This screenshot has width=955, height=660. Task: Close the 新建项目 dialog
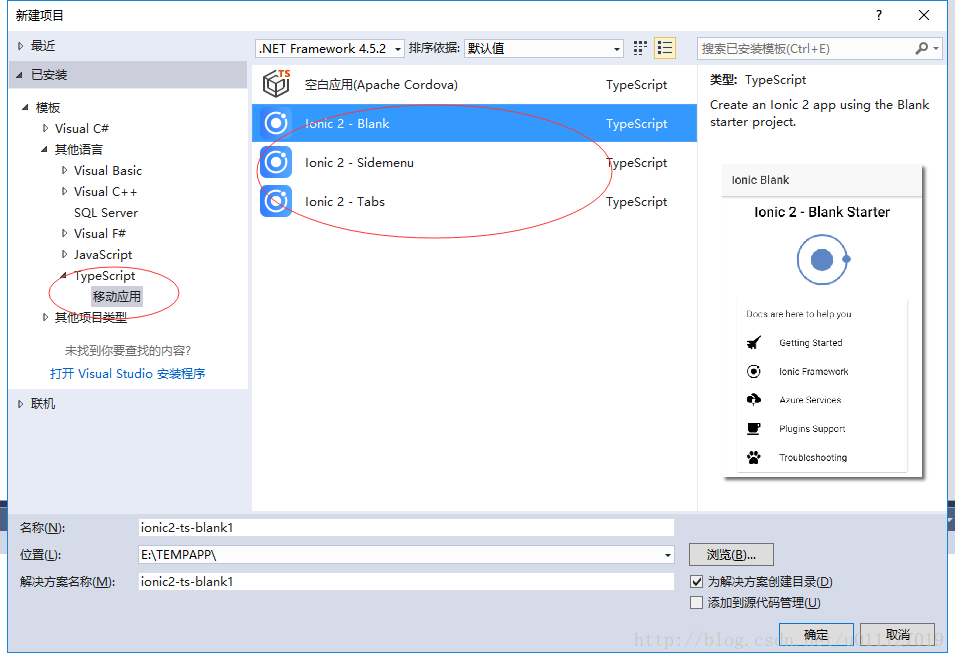923,15
